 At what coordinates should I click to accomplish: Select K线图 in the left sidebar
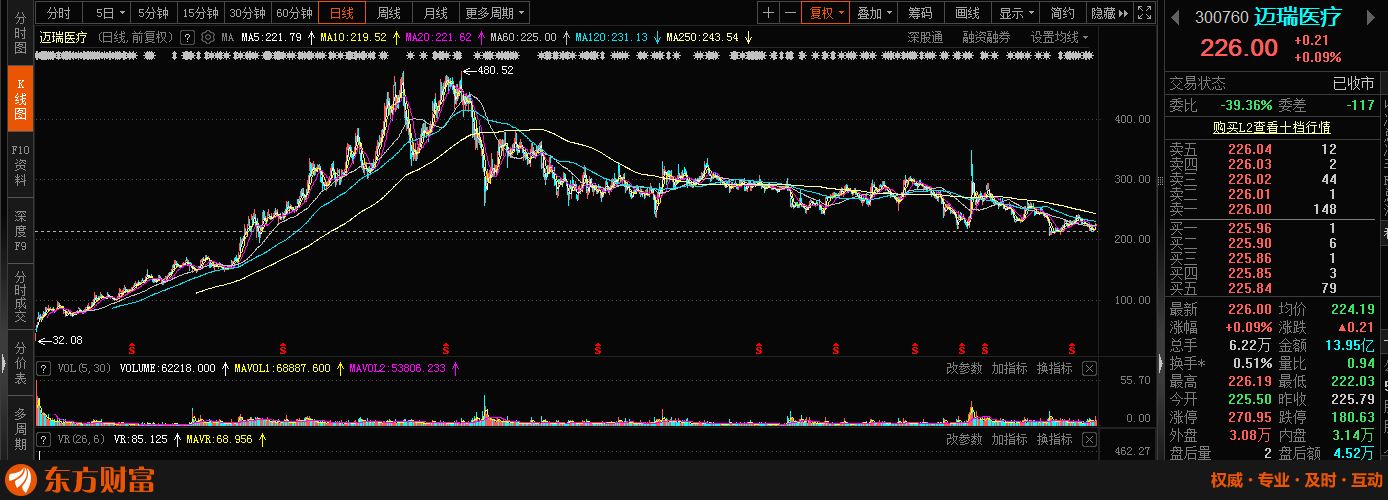point(20,99)
